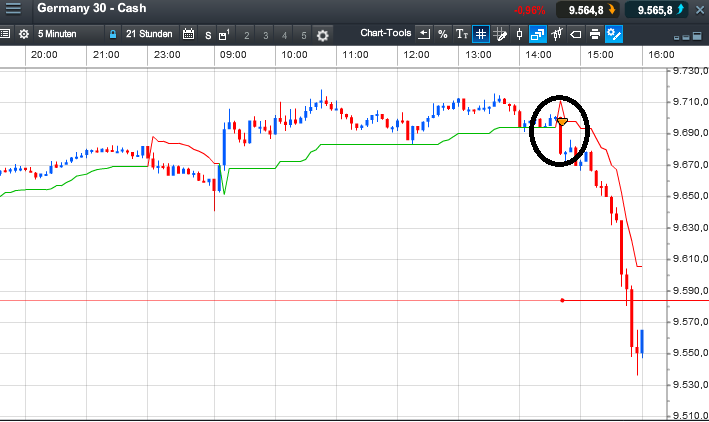Image resolution: width=709 pixels, height=422 pixels.
Task: Toggle the overlapping windows chart tool
Action: (538, 34)
